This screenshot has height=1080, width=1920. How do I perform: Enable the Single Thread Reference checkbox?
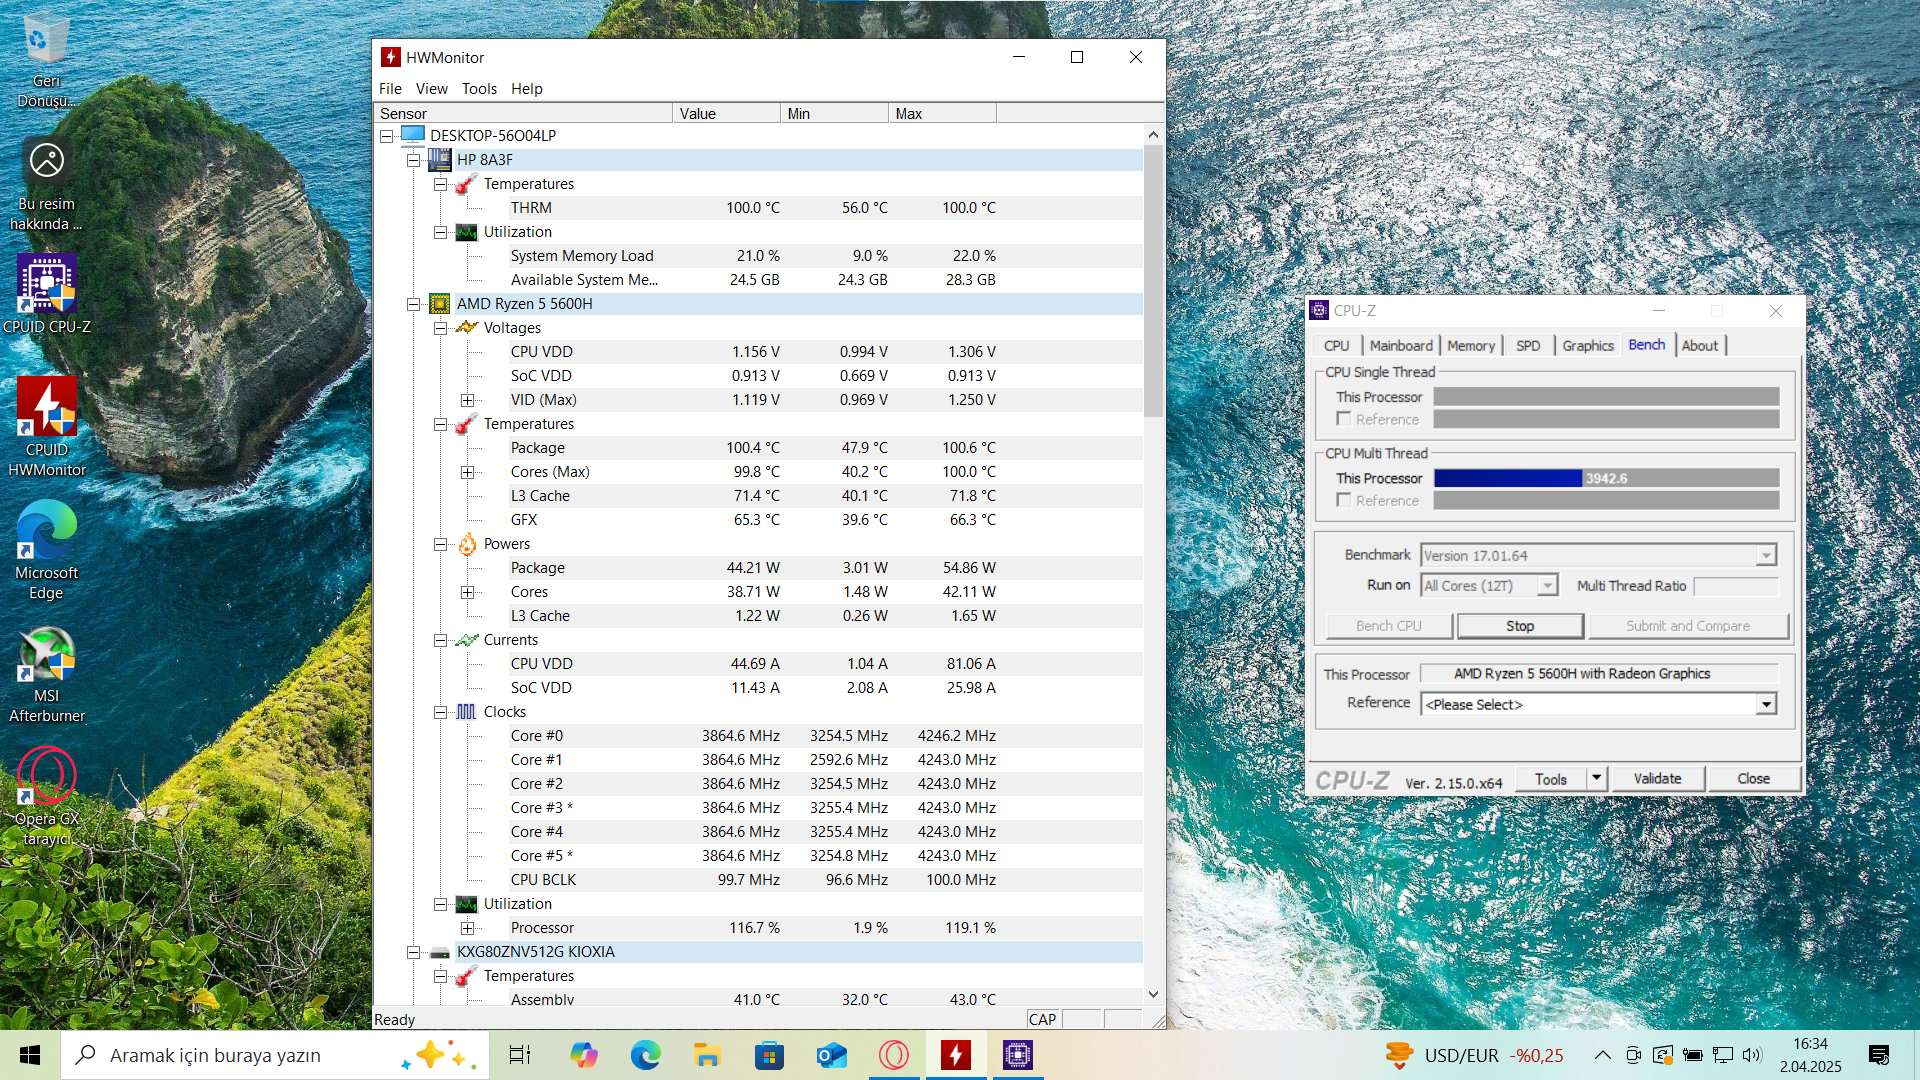click(x=1344, y=419)
